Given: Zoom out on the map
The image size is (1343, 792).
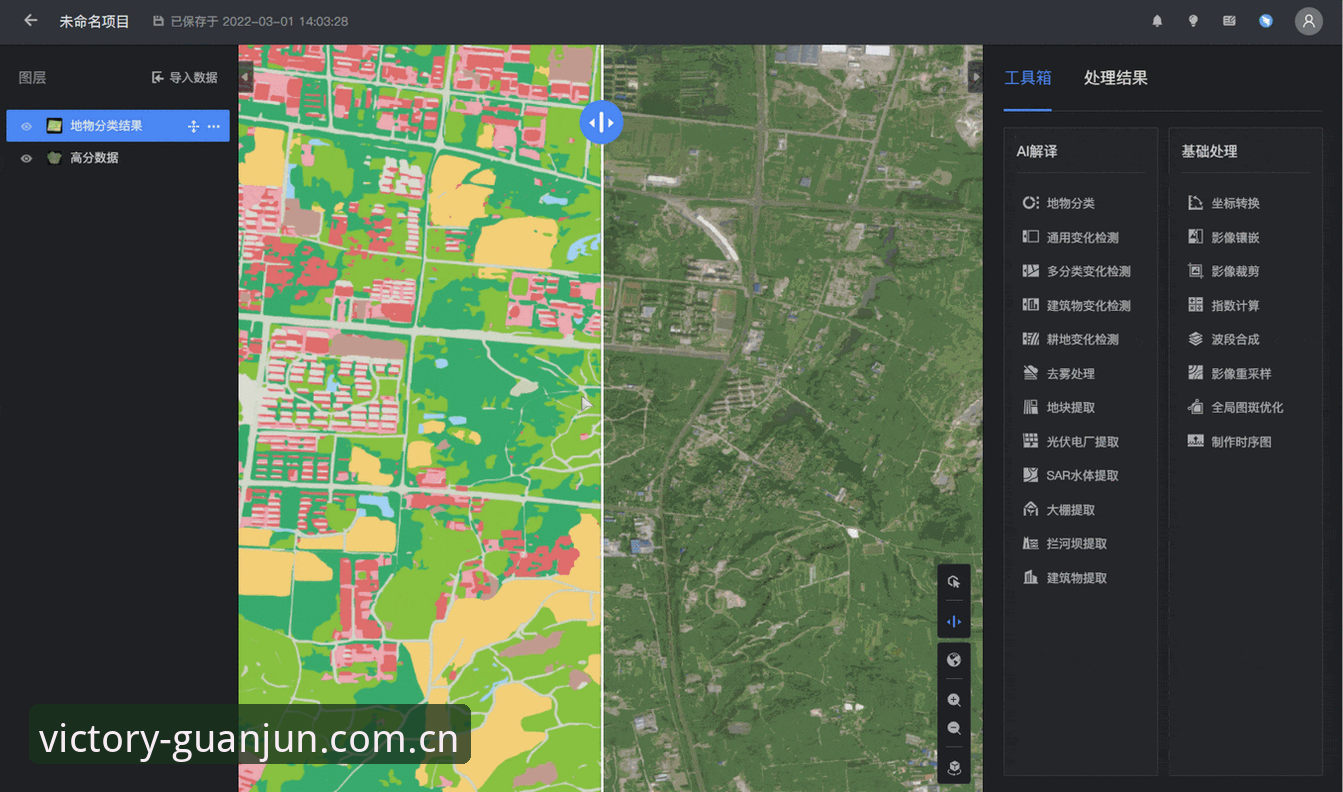Looking at the screenshot, I should pos(954,728).
